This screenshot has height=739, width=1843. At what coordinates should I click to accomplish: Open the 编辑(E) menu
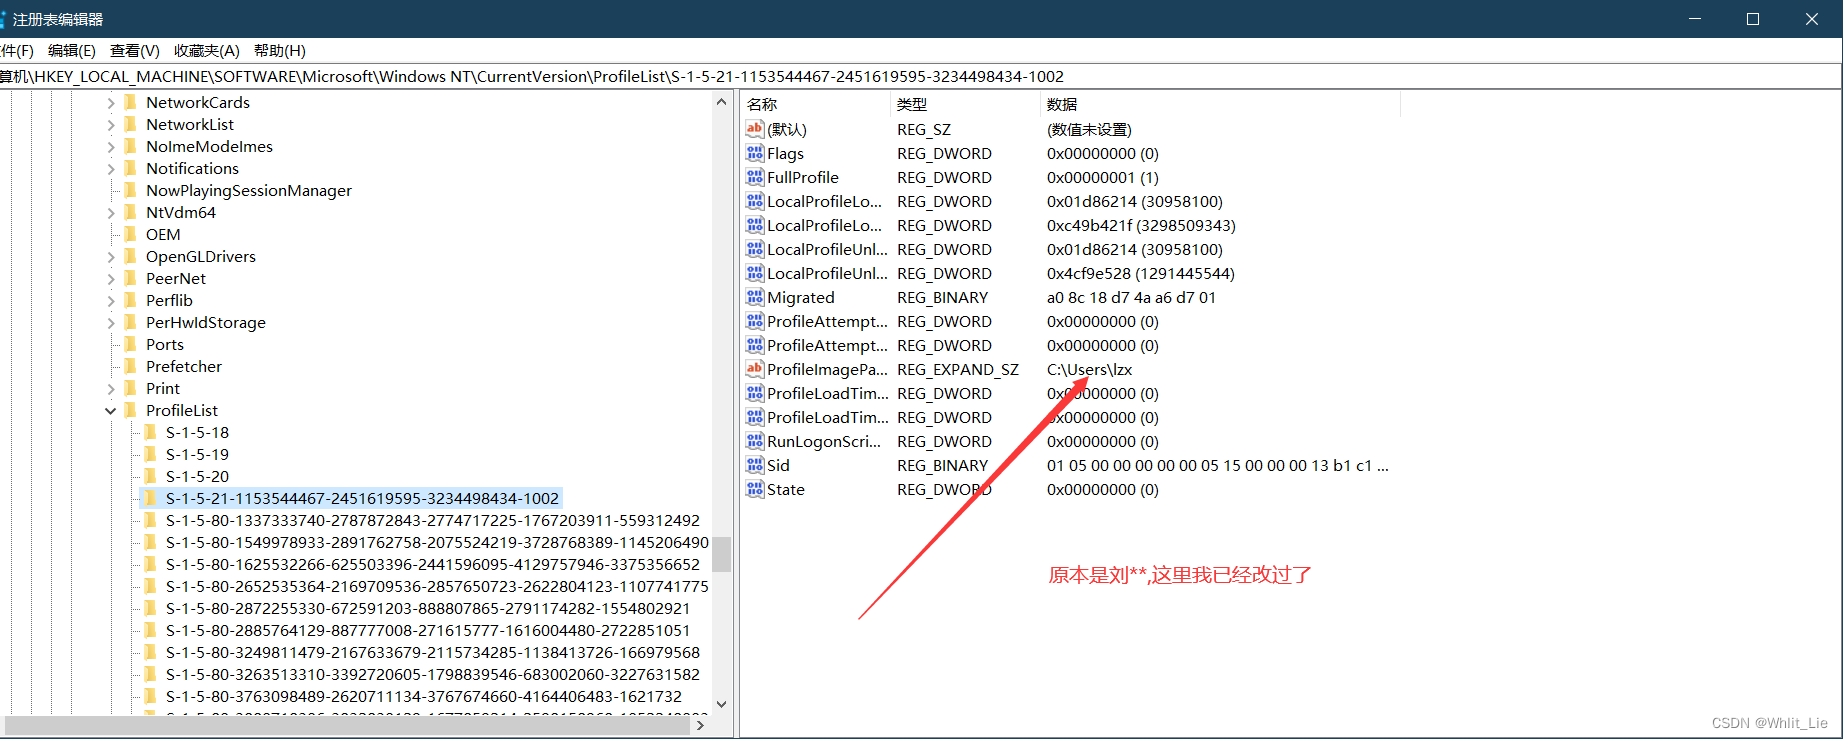point(72,51)
